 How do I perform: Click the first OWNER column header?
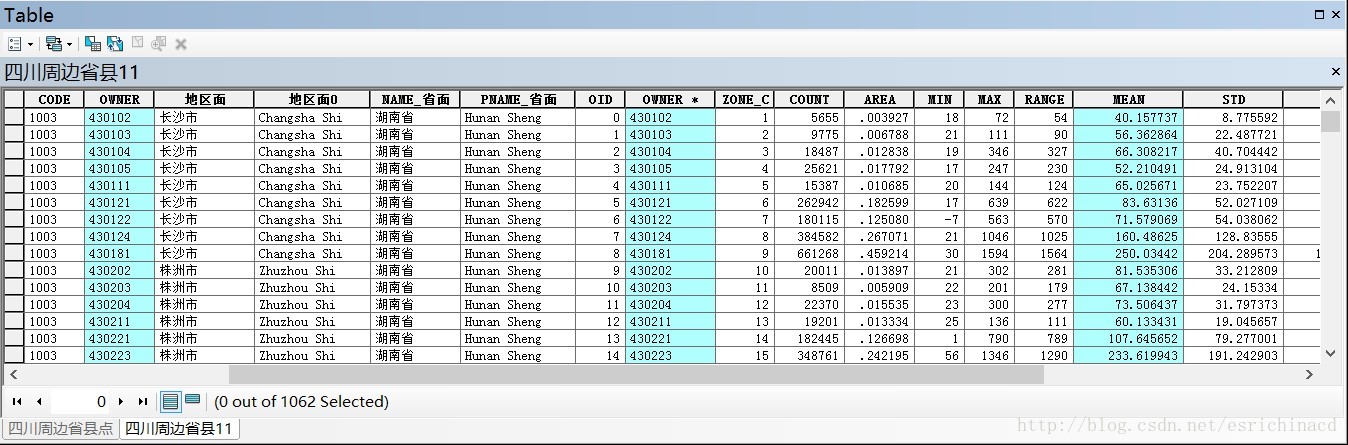point(119,100)
